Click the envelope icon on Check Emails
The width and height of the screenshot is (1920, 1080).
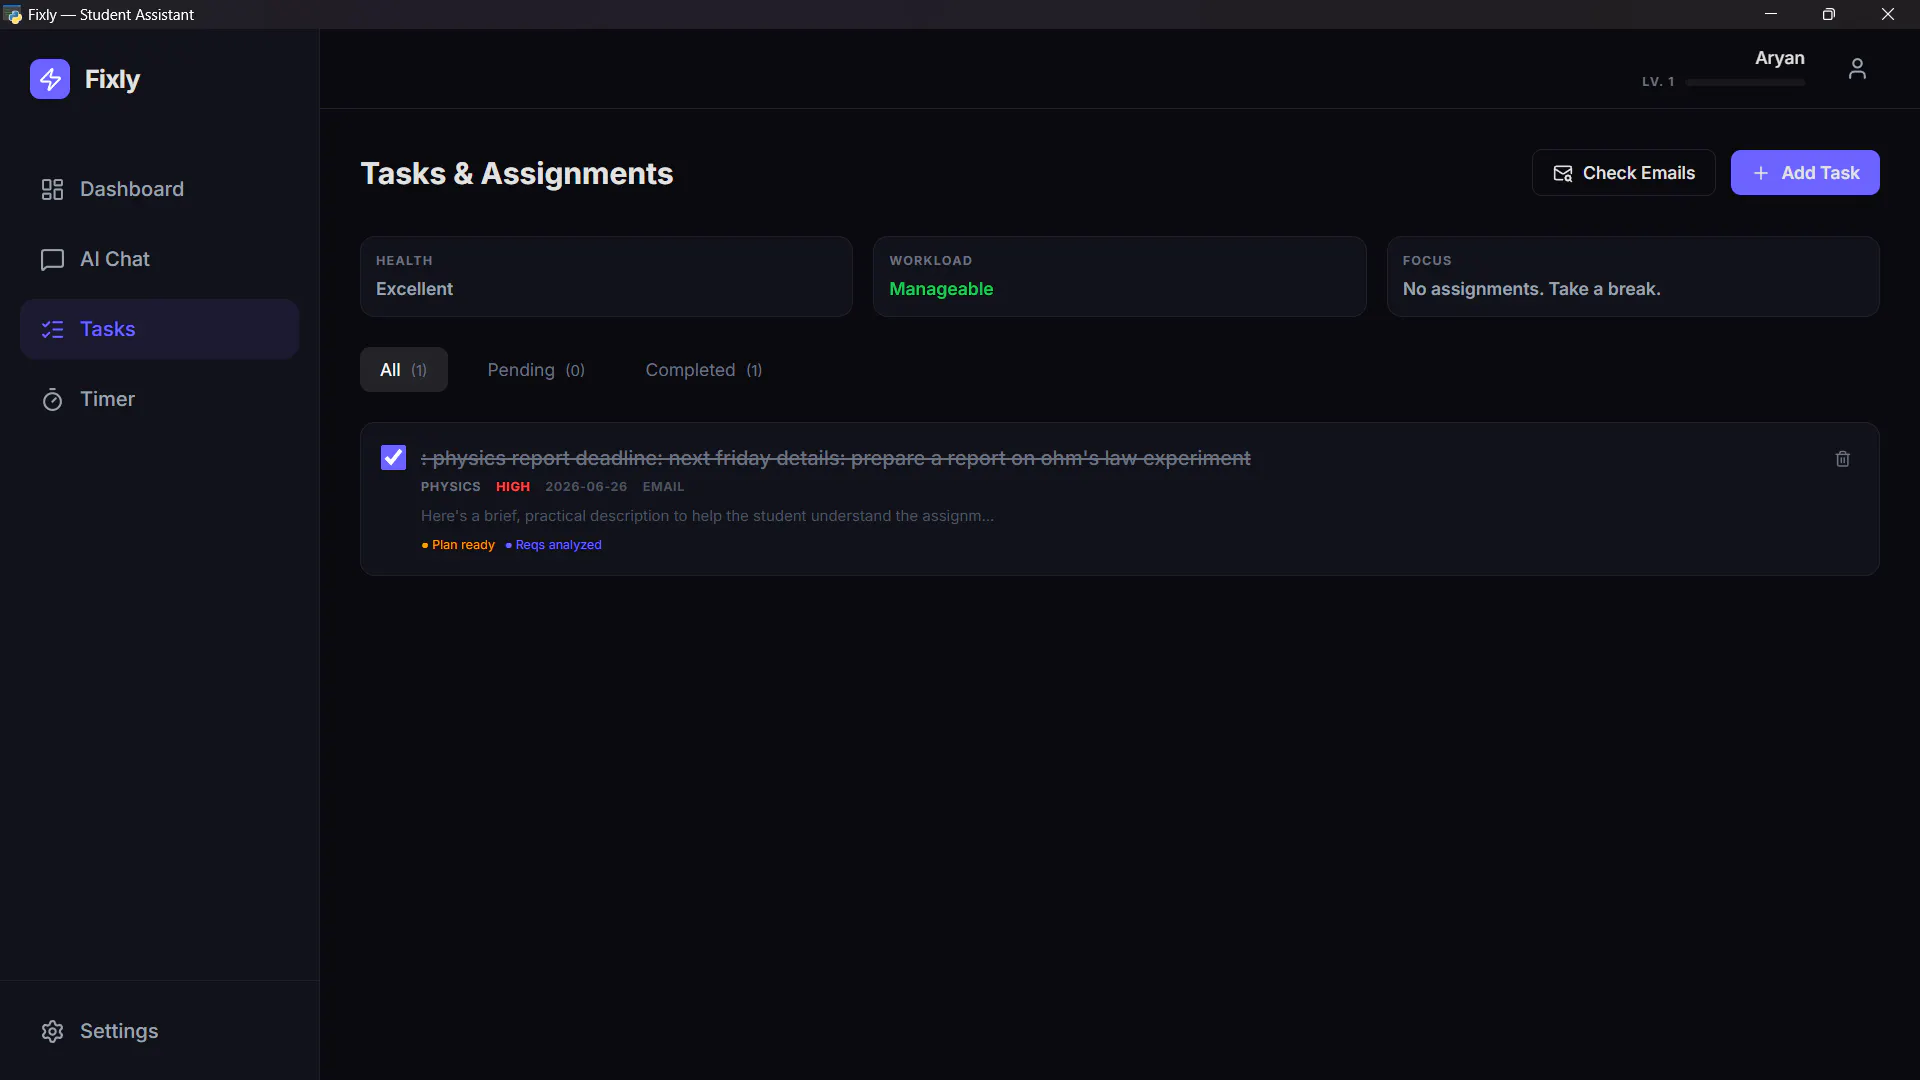pyautogui.click(x=1563, y=173)
